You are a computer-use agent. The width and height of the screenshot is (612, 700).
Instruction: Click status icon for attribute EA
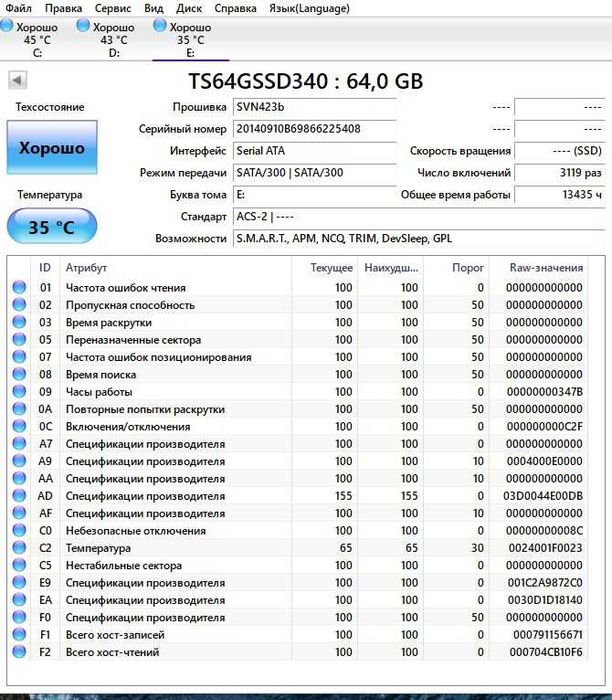pos(19,600)
